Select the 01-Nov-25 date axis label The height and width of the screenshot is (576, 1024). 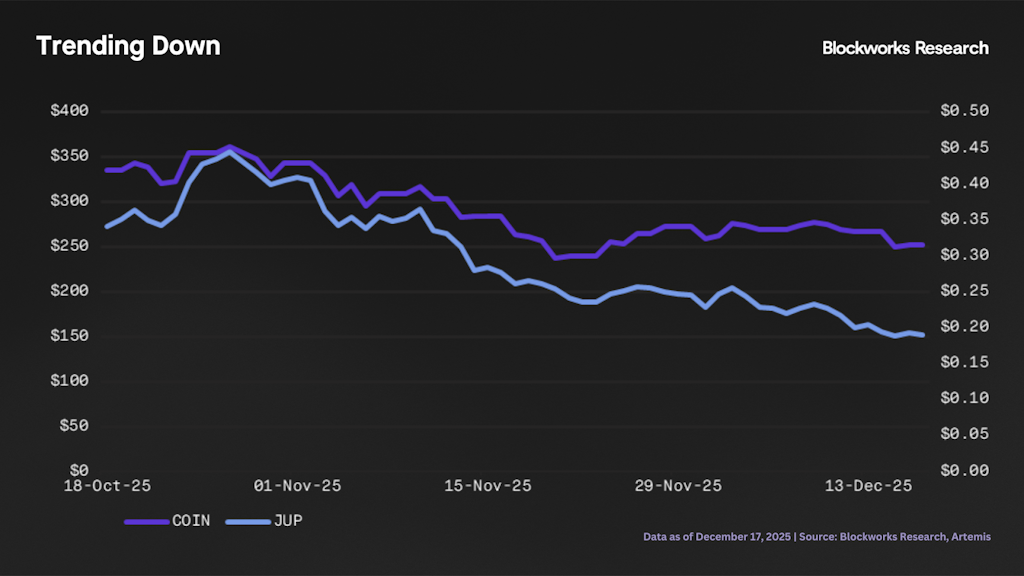[x=297, y=487]
